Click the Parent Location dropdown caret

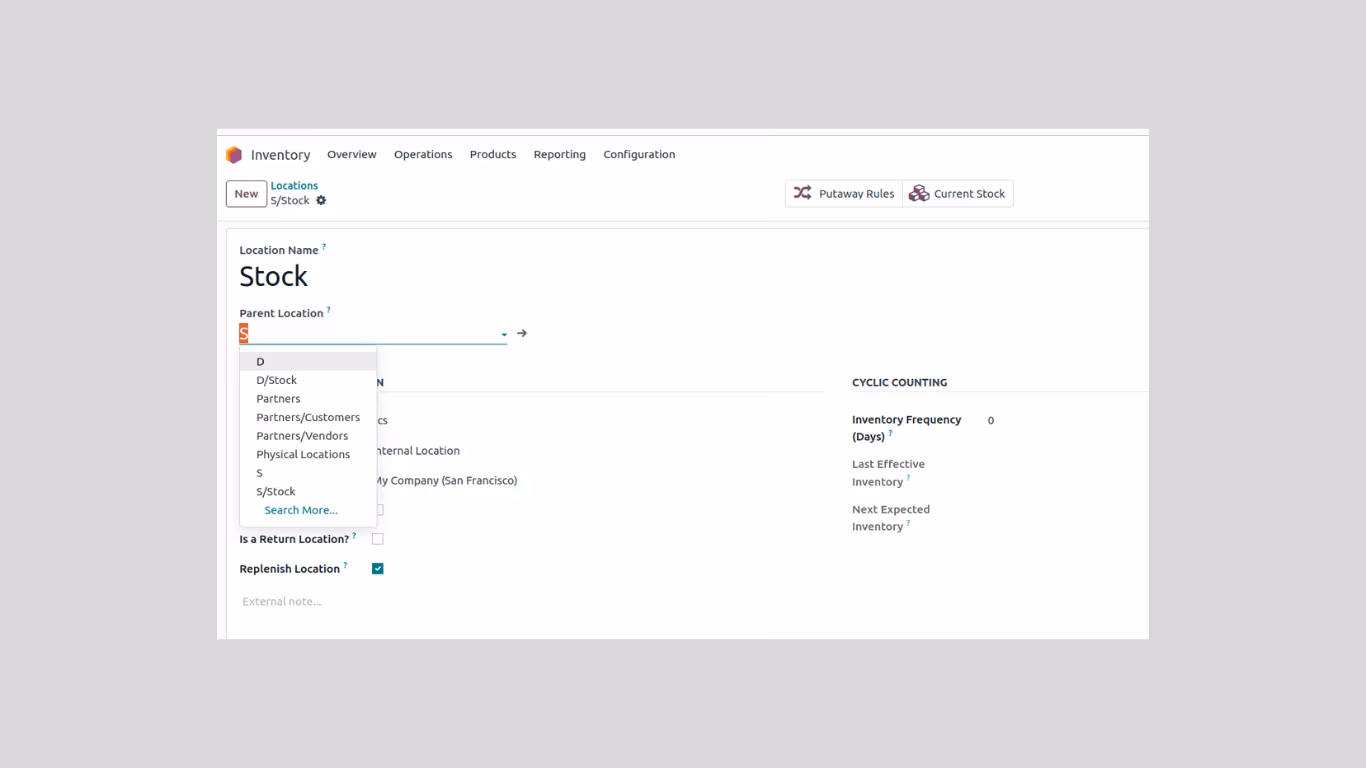point(504,335)
